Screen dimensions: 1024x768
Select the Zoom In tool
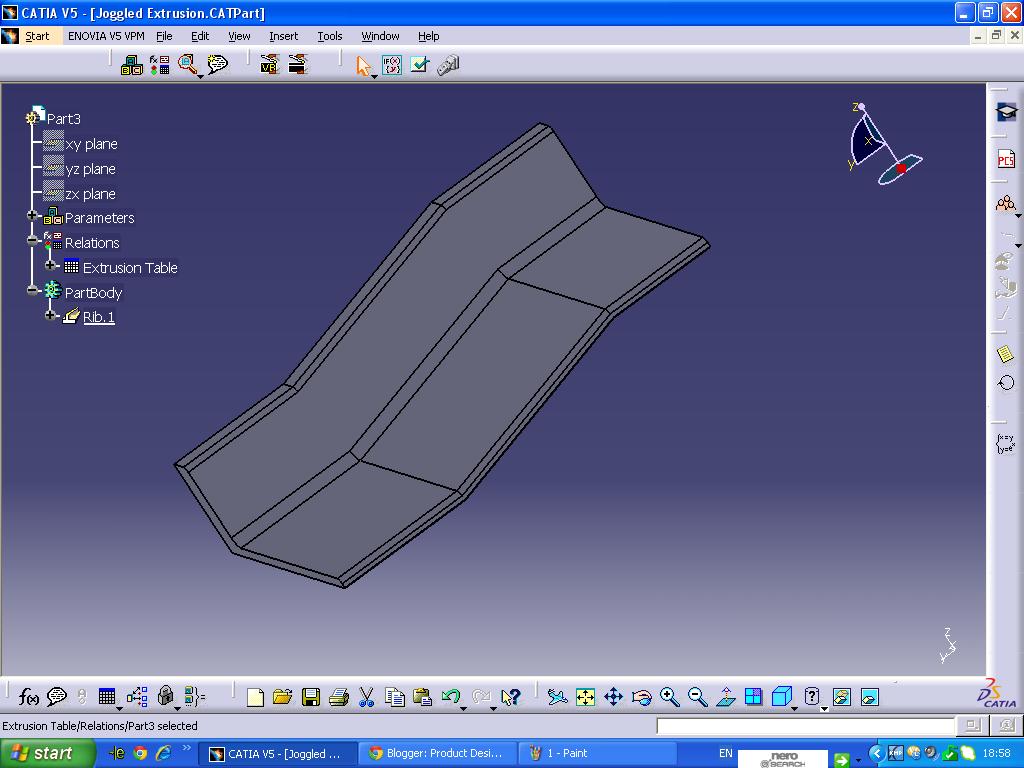pos(670,697)
